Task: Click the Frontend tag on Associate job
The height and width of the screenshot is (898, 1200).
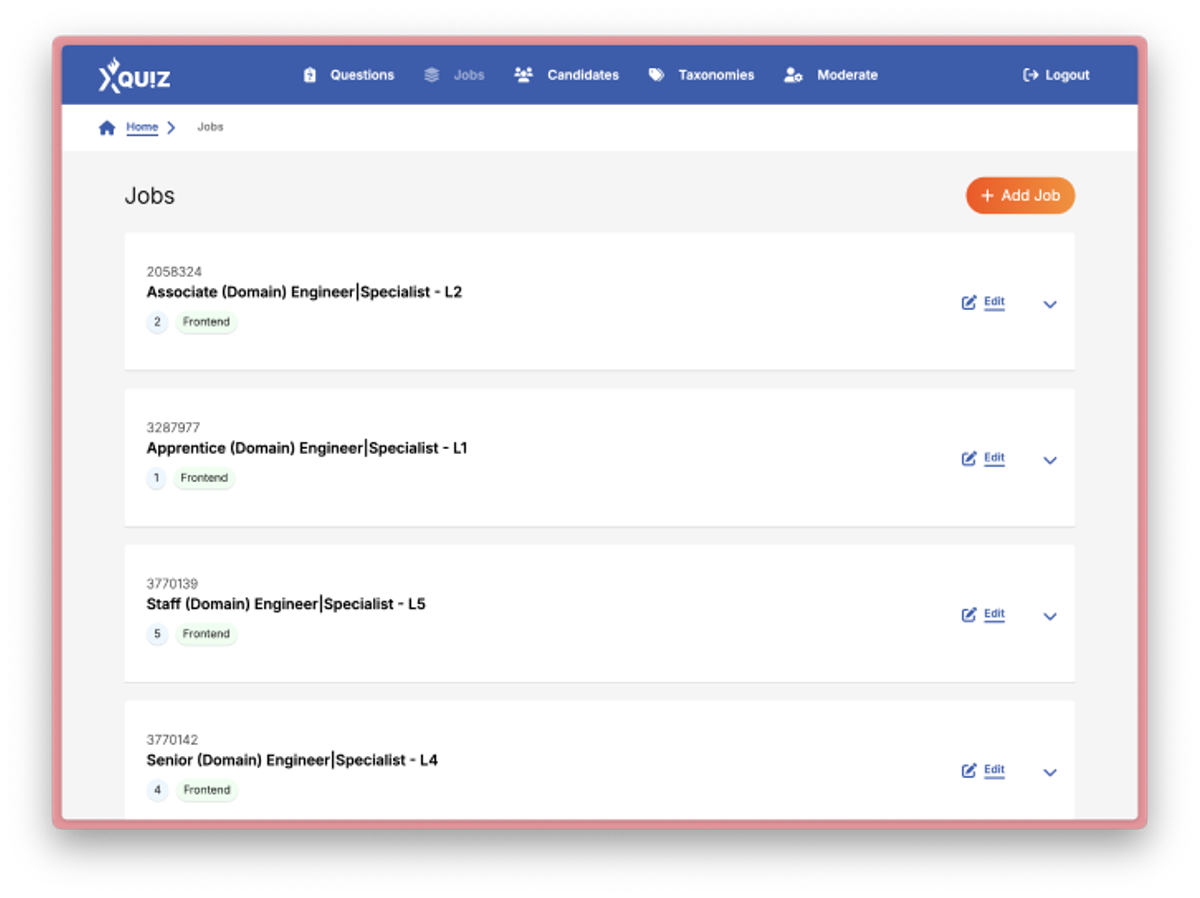Action: [207, 322]
